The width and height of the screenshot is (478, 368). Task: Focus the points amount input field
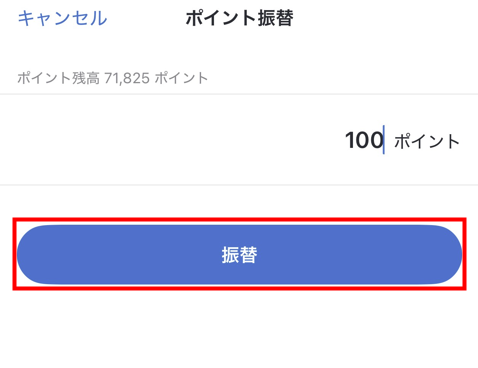click(x=239, y=140)
